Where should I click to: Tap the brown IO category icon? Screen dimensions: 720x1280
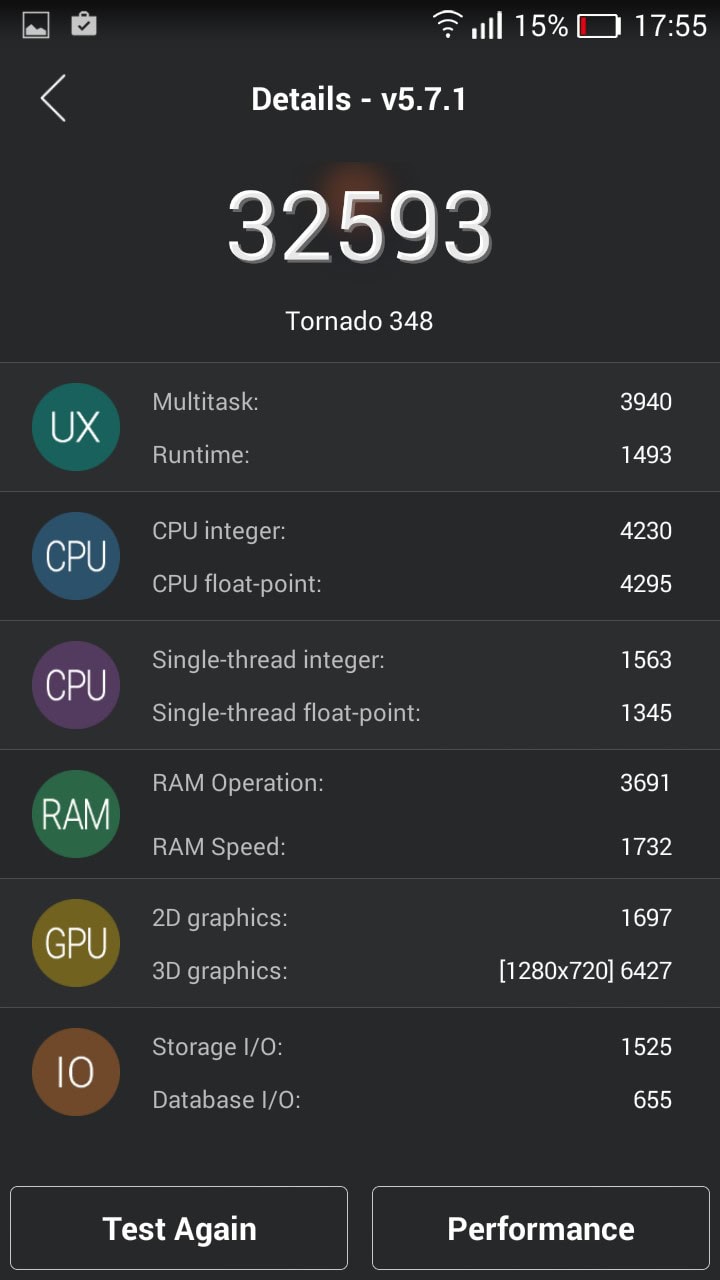click(76, 1072)
